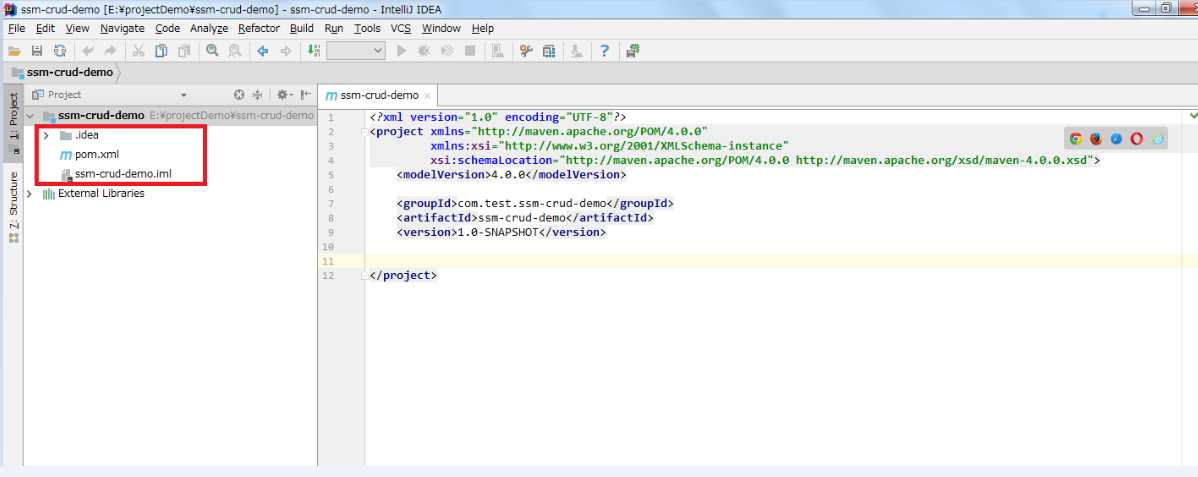
Task: Open the run configuration dropdown
Action: click(356, 51)
